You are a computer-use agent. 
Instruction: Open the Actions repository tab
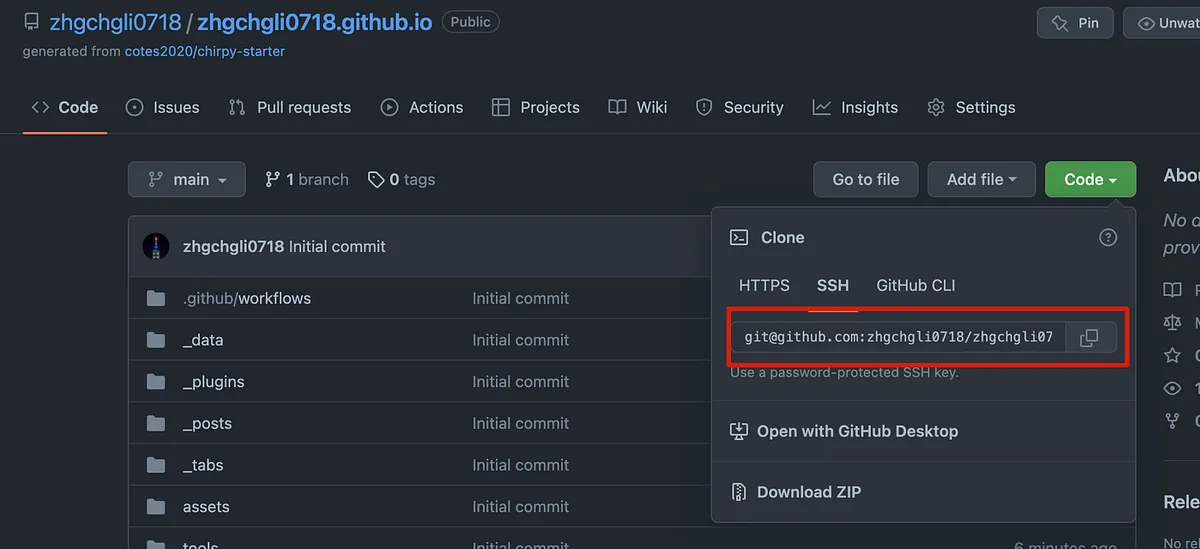pos(422,107)
